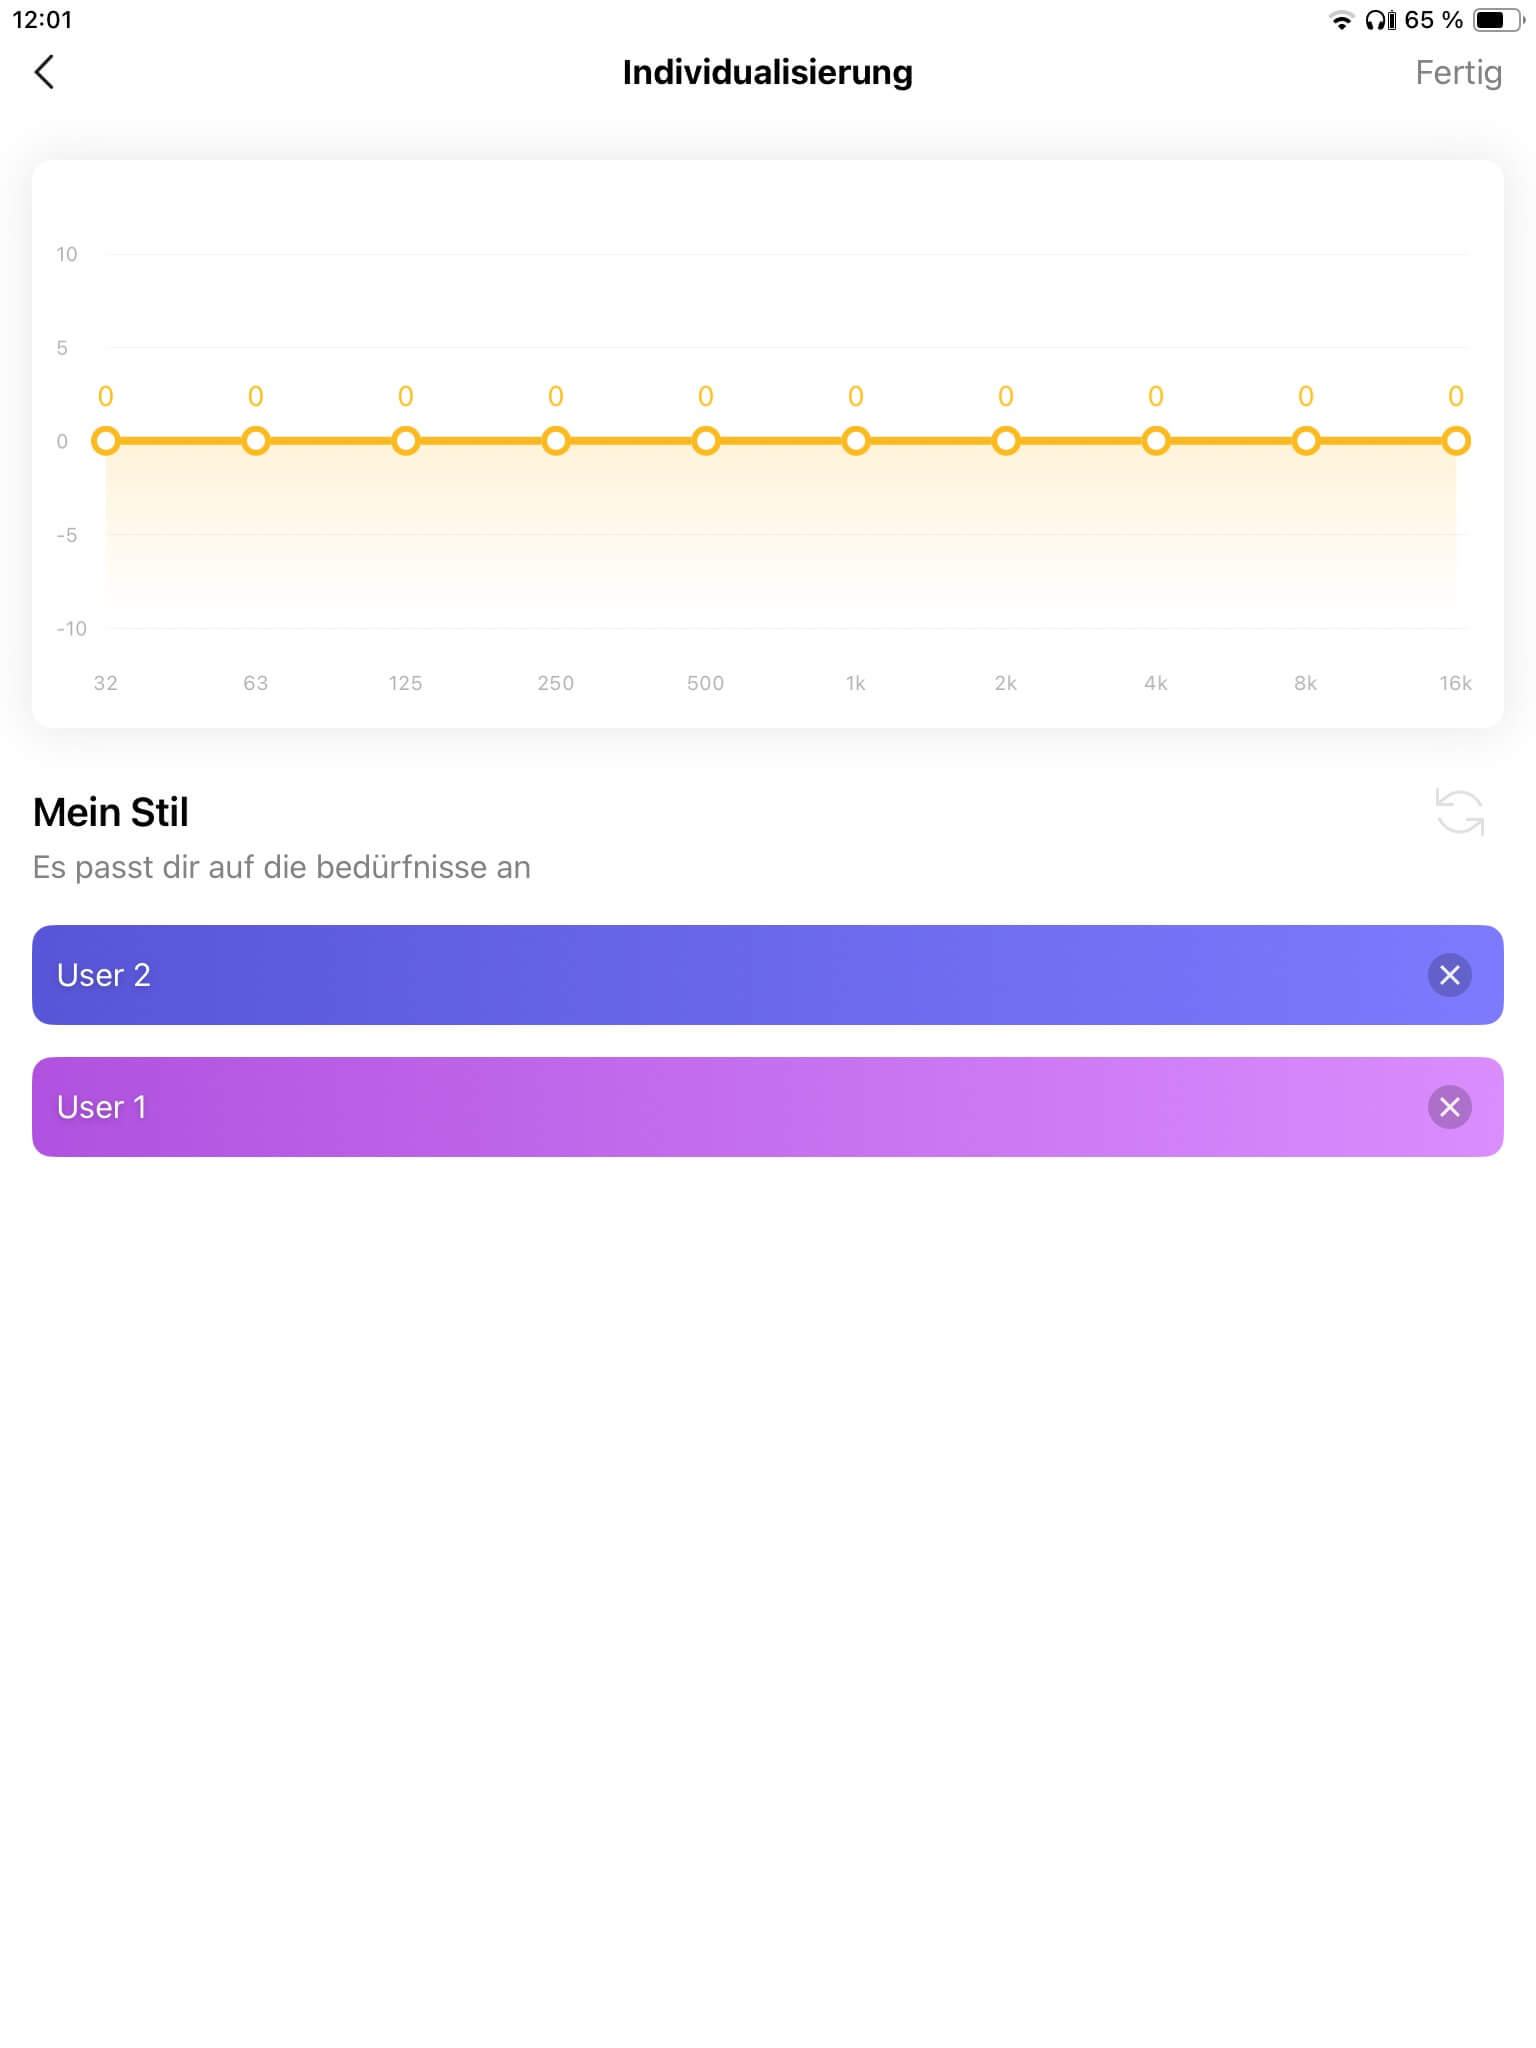
Task: Tap the 125 Hz equalizer handle
Action: click(x=406, y=441)
